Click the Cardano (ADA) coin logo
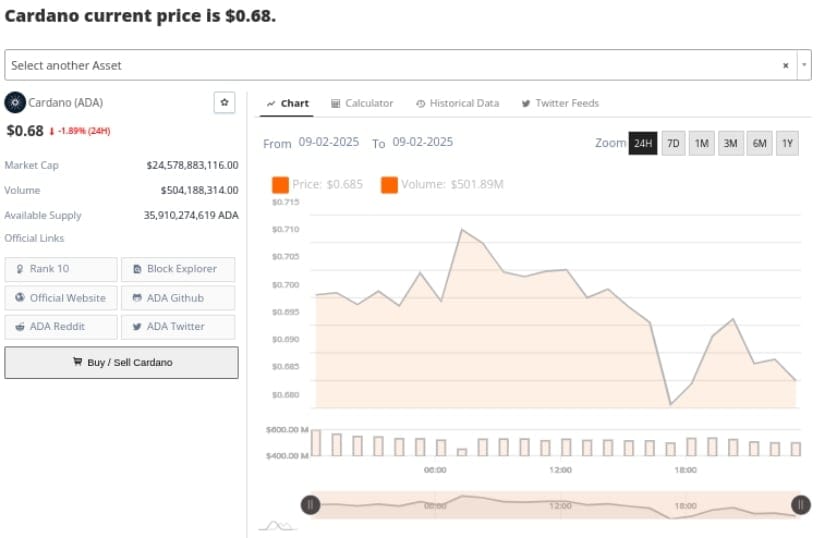The height and width of the screenshot is (538, 825). [x=15, y=102]
